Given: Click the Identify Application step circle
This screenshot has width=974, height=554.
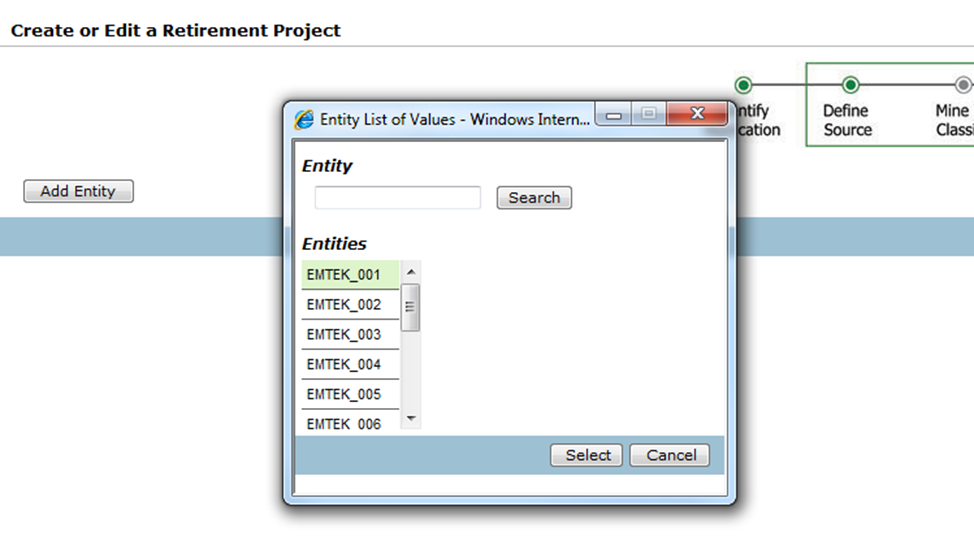Looking at the screenshot, I should pyautogui.click(x=743, y=85).
